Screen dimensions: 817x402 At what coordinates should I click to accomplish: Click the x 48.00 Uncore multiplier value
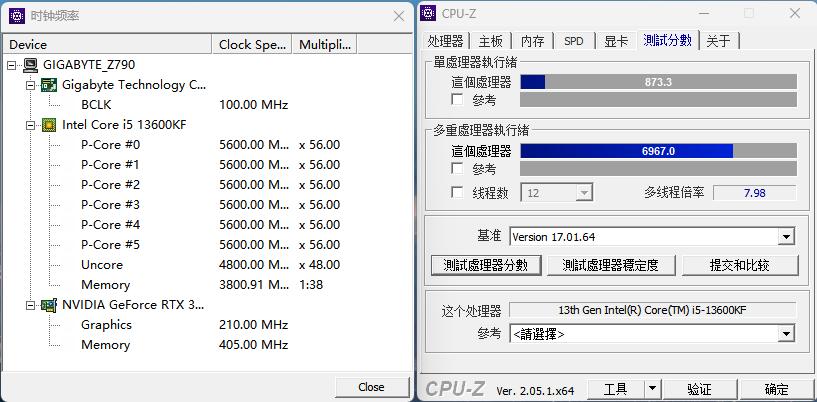click(x=319, y=265)
